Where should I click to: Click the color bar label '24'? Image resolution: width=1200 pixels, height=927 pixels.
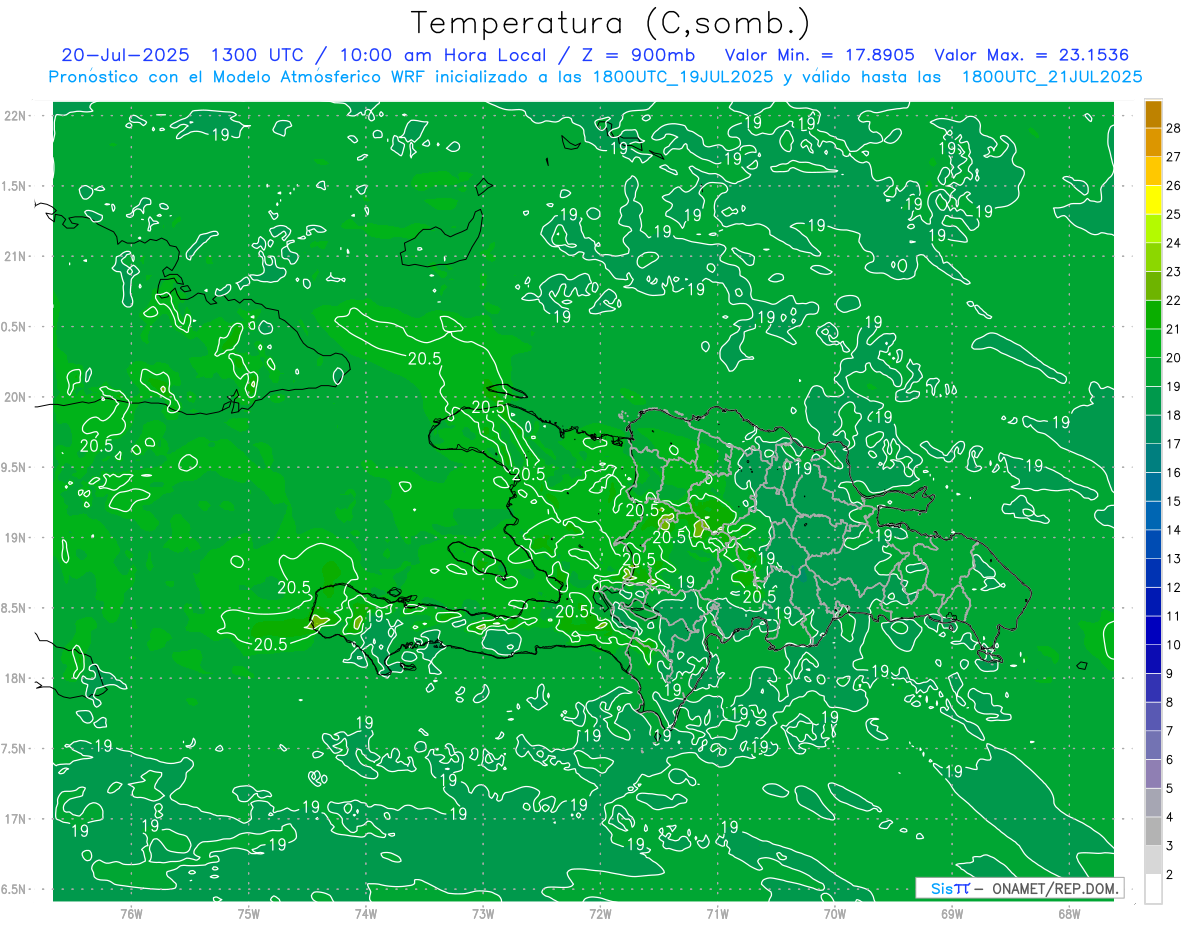click(1174, 243)
